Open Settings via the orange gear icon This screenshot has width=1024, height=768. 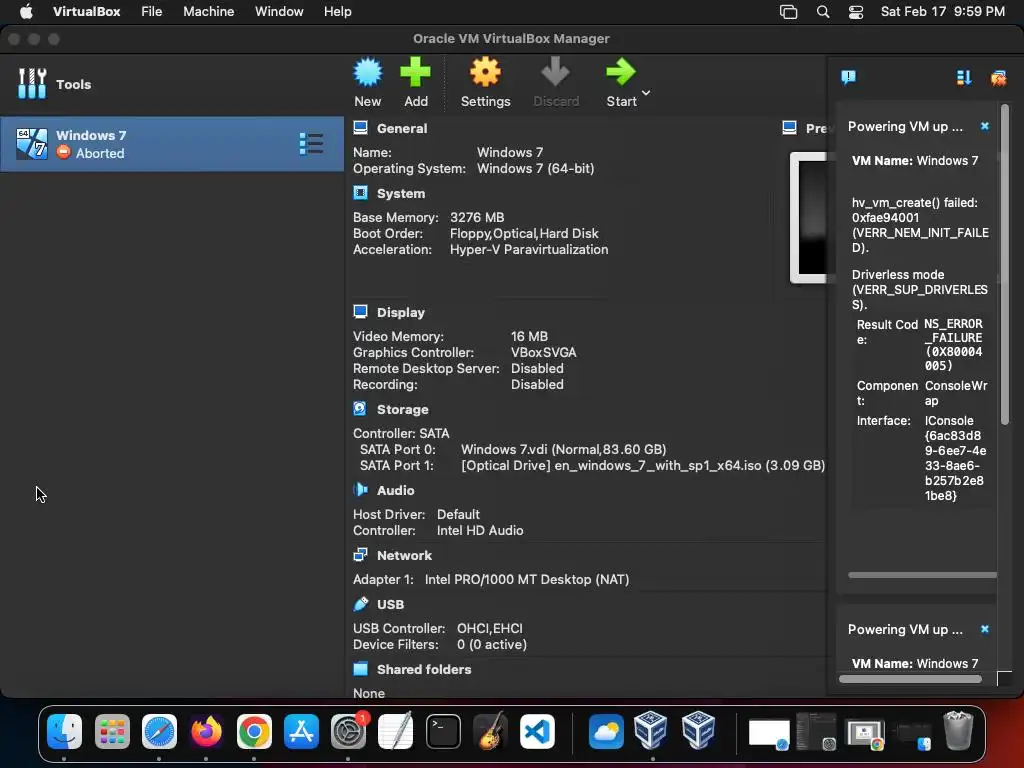(x=485, y=72)
